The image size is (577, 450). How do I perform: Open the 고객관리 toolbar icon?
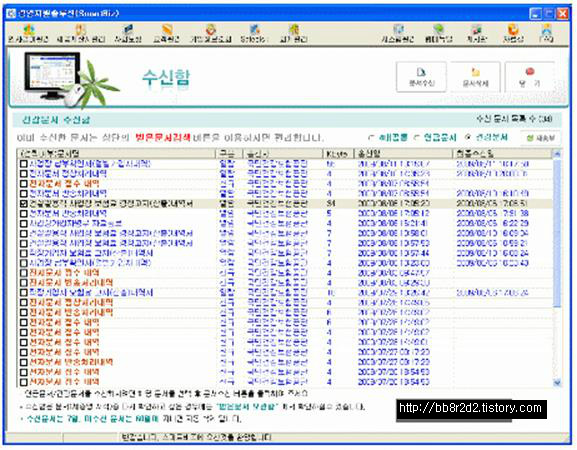click(166, 34)
